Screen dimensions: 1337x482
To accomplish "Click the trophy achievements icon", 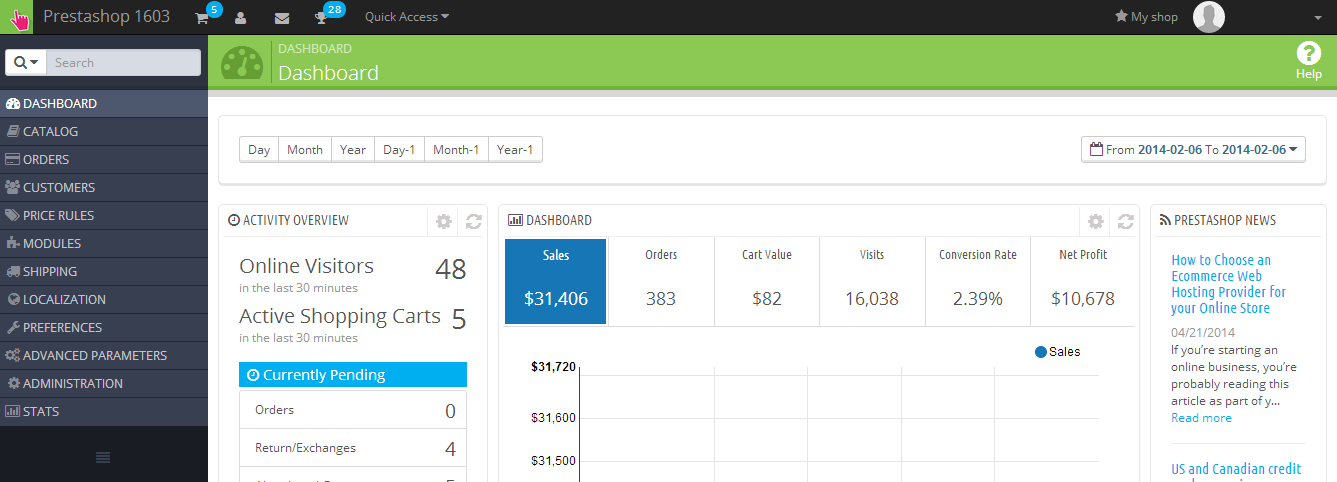I will [x=321, y=18].
